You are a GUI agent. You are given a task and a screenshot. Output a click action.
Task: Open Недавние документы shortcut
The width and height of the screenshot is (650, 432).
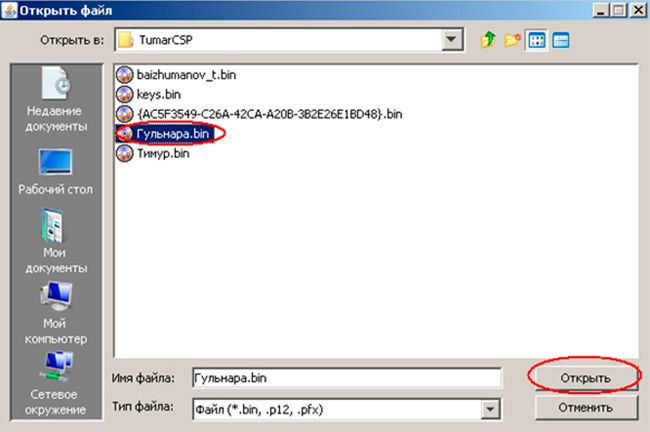point(56,100)
